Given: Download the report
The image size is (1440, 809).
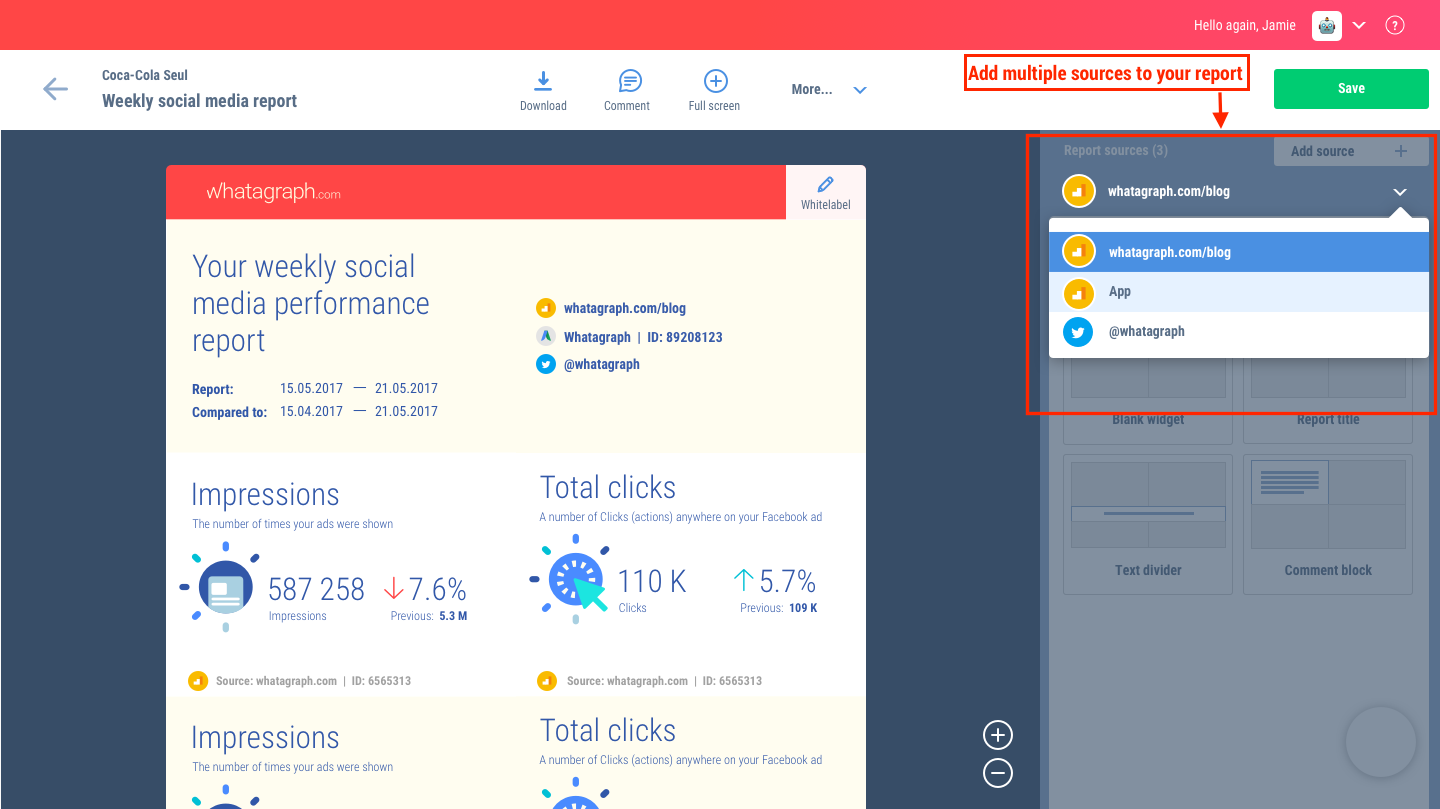Looking at the screenshot, I should click(543, 91).
